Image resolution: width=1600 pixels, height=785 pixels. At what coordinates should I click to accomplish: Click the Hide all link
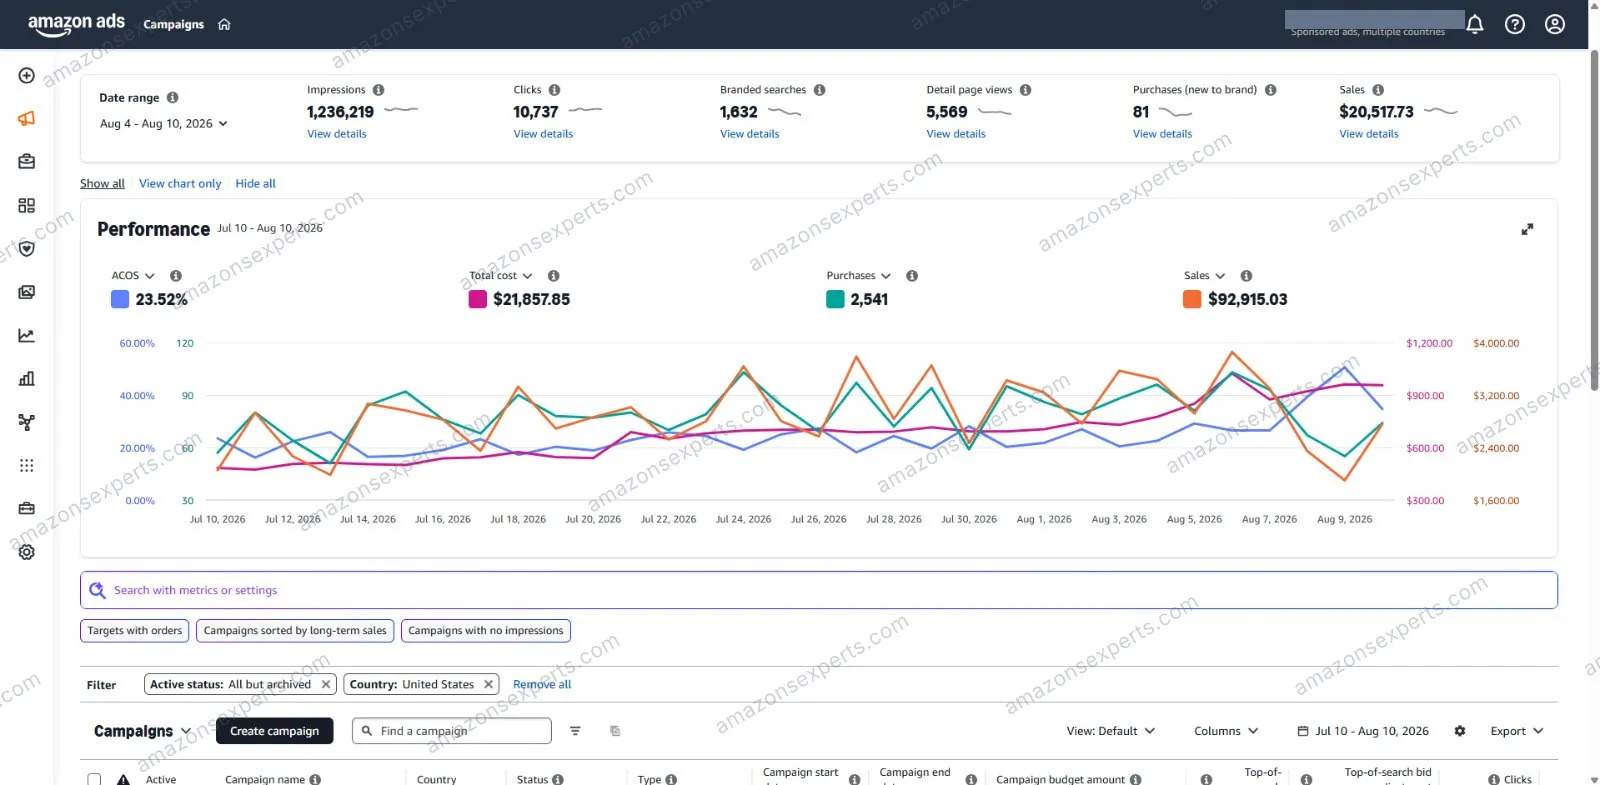pos(255,184)
